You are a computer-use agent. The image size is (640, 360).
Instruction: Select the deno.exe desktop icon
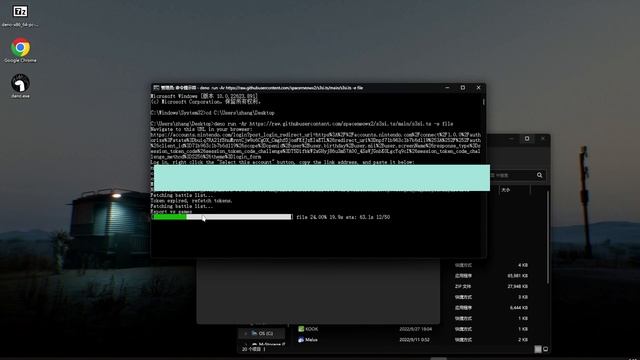click(20, 86)
